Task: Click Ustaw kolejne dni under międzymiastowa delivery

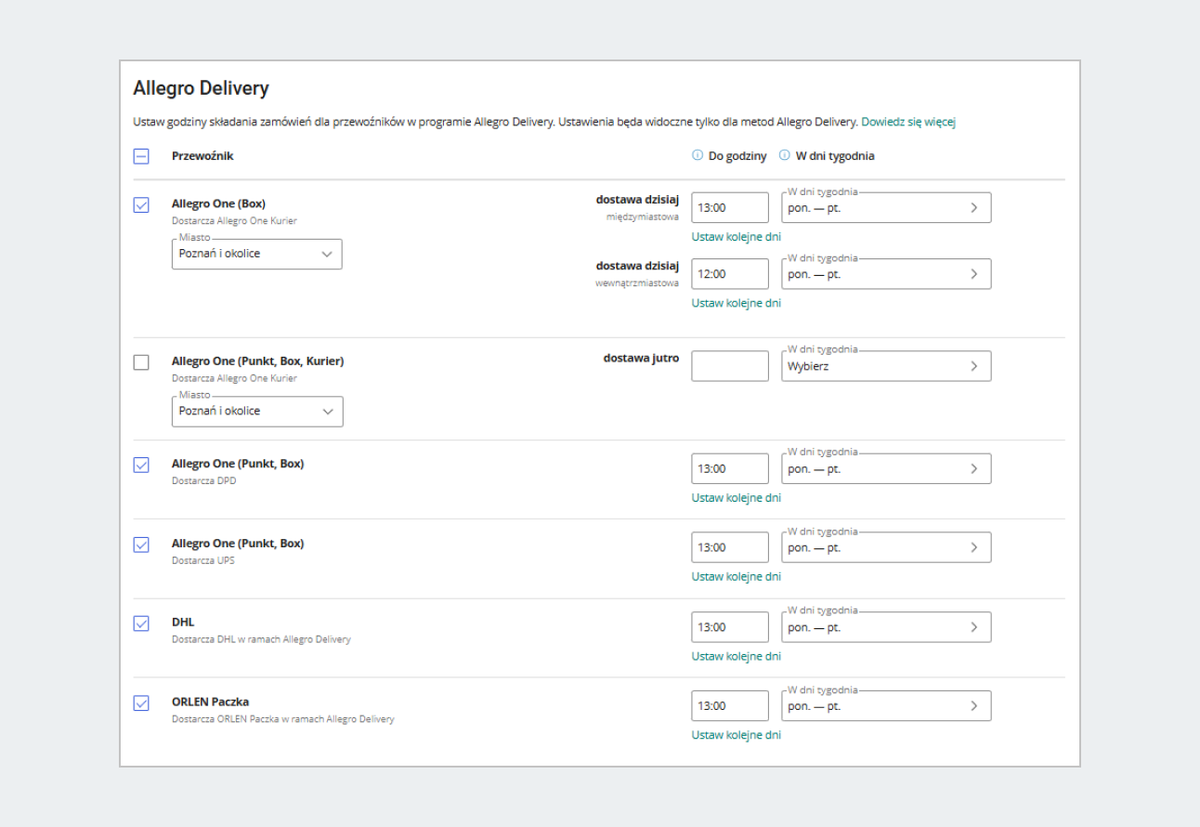Action: tap(736, 237)
